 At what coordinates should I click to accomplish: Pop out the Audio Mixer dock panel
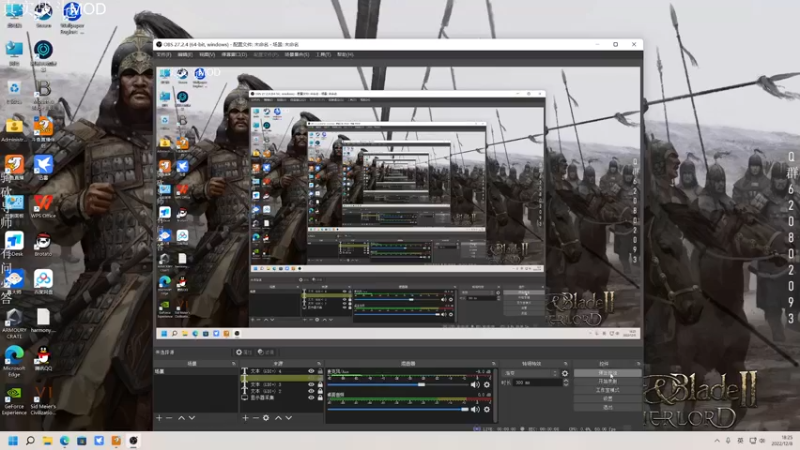(x=493, y=364)
